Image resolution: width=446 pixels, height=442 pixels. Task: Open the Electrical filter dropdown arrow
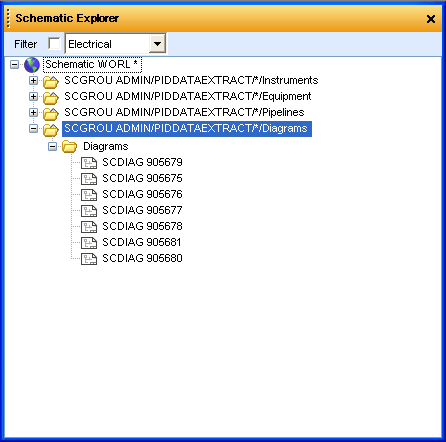[157, 43]
